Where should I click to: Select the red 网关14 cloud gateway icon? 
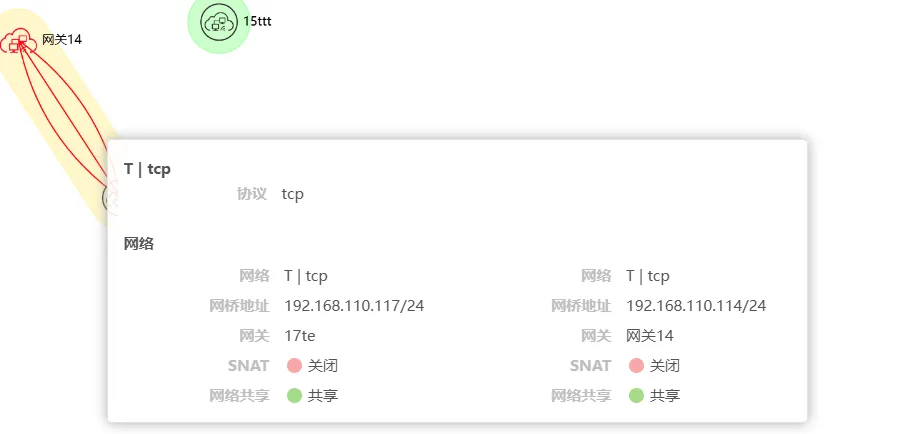[x=18, y=41]
